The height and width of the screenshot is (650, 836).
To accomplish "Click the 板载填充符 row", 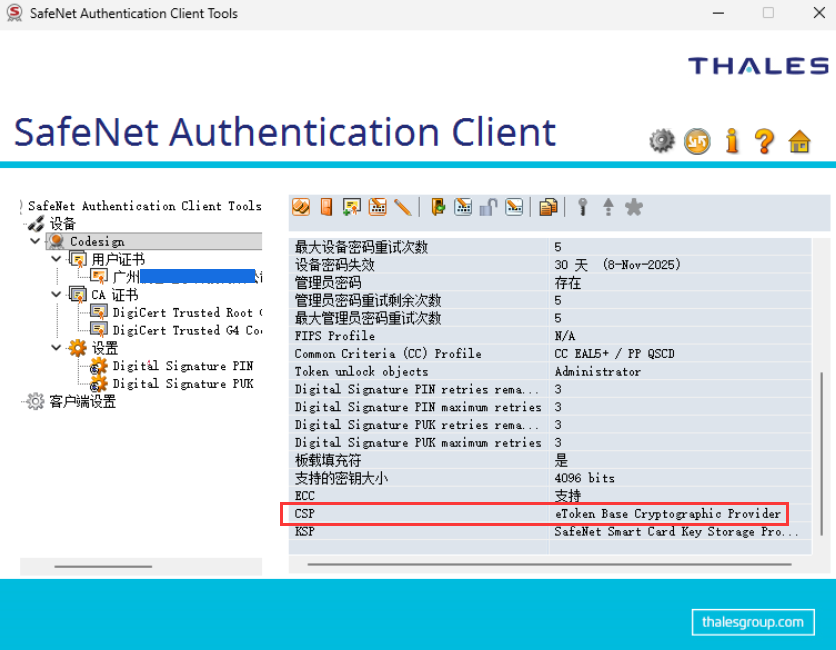I will (550, 460).
